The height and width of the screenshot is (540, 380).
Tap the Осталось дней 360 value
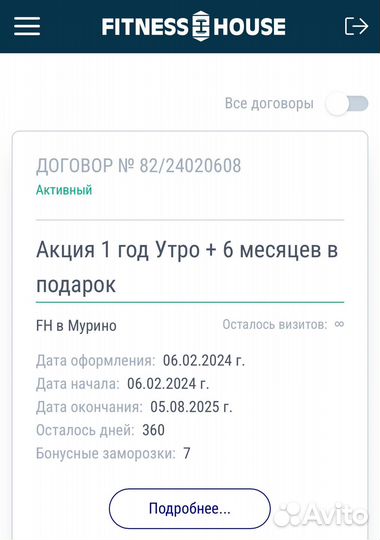point(153,430)
